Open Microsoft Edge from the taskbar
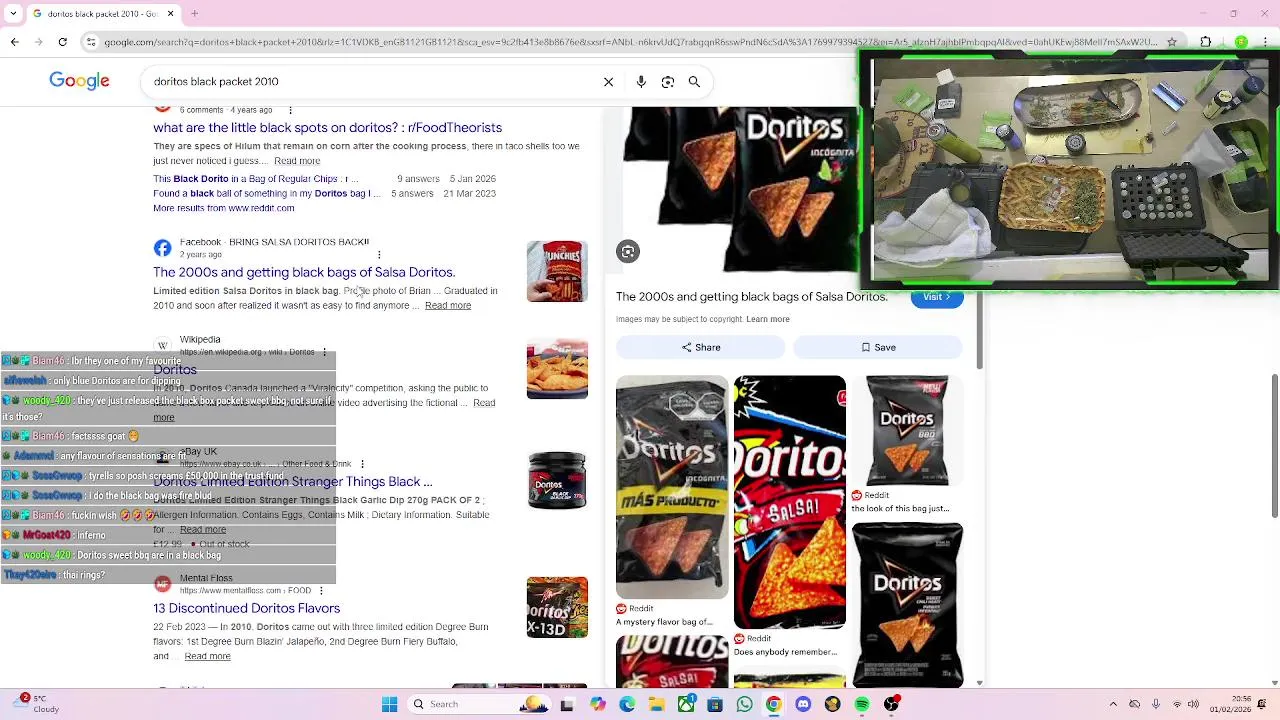1280x720 pixels. tap(626, 704)
